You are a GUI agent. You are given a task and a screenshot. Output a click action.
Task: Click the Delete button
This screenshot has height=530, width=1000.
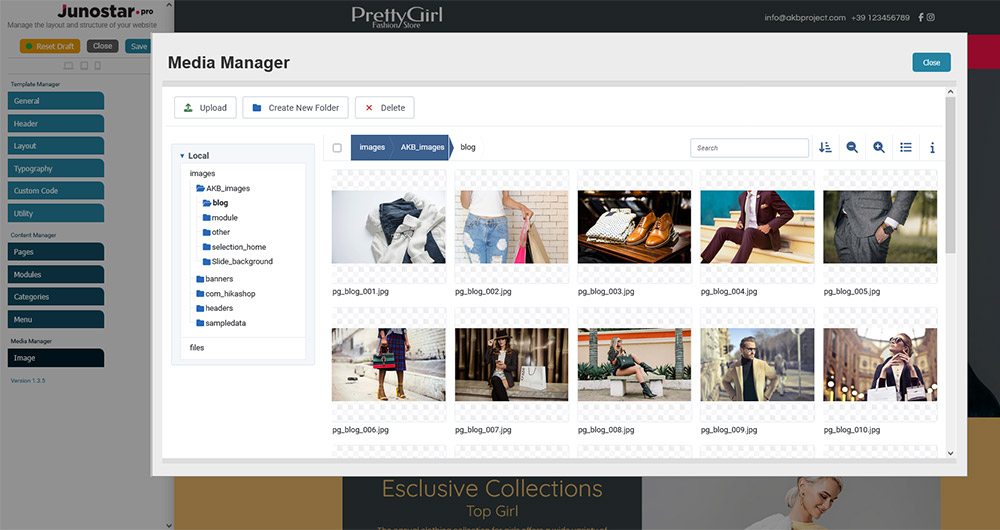(x=384, y=108)
